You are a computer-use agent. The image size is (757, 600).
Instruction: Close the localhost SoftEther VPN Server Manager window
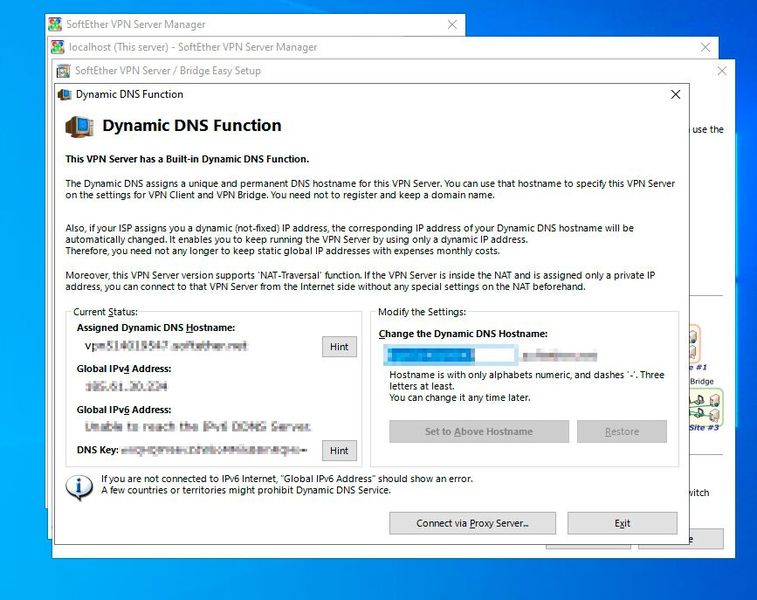click(705, 47)
